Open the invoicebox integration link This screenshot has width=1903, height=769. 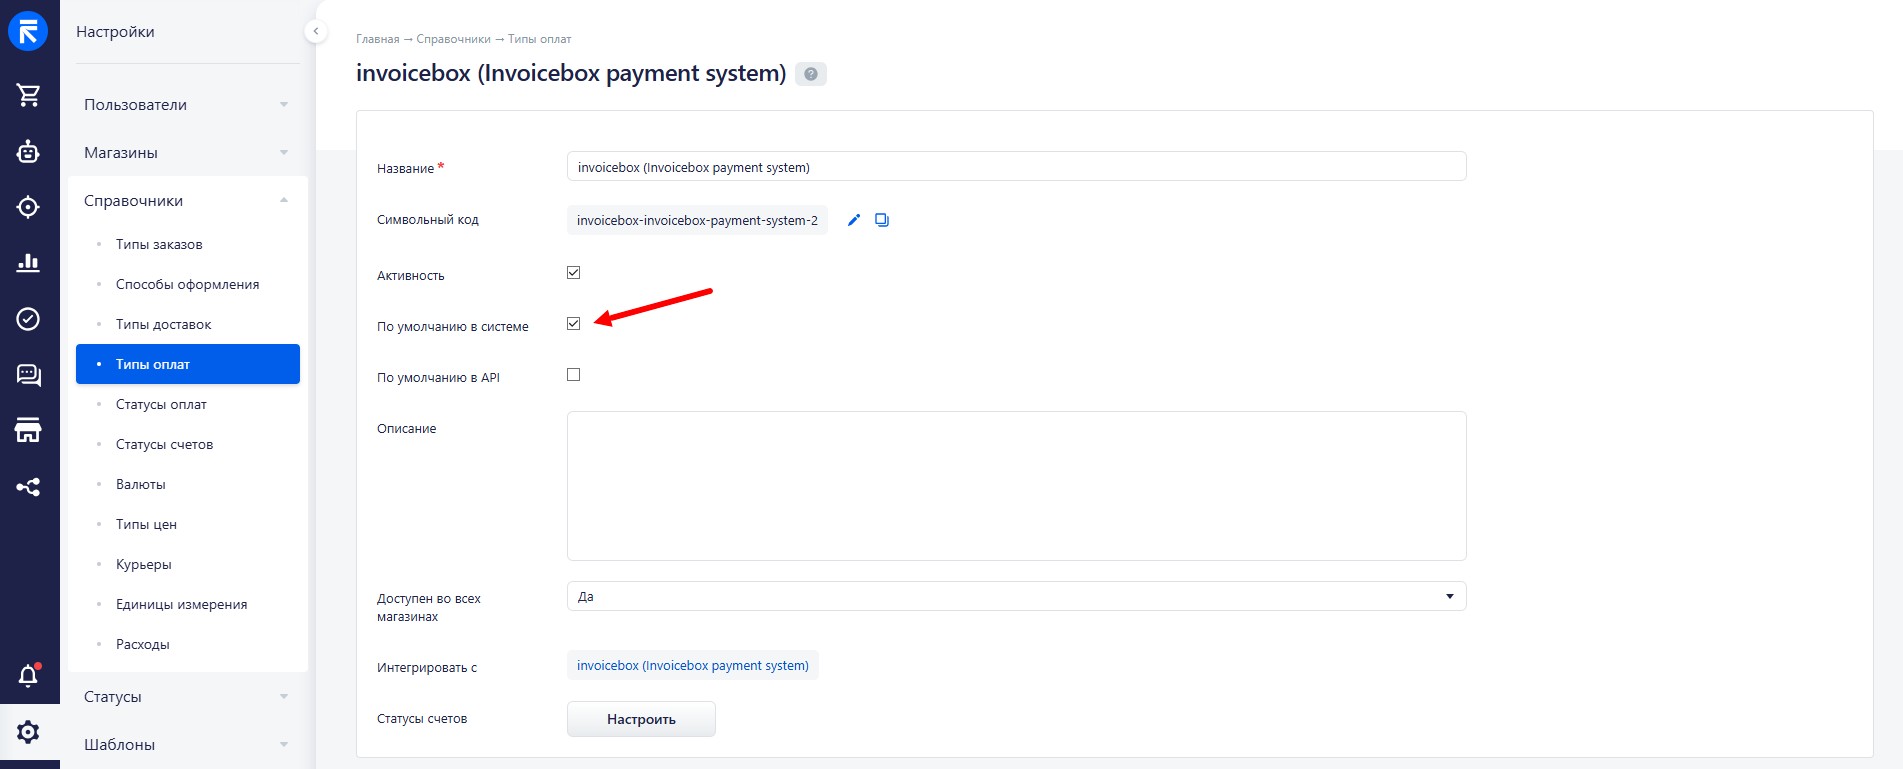click(693, 665)
